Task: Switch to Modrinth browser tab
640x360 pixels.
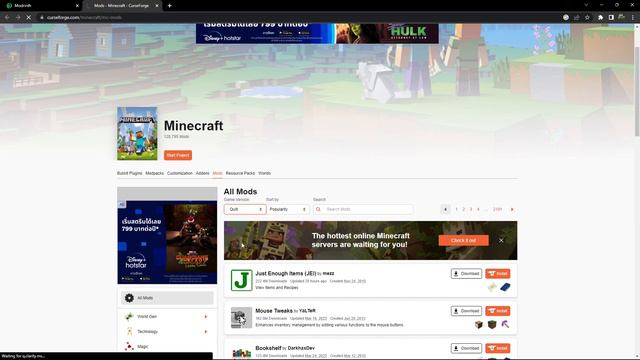Action: click(x=41, y=6)
